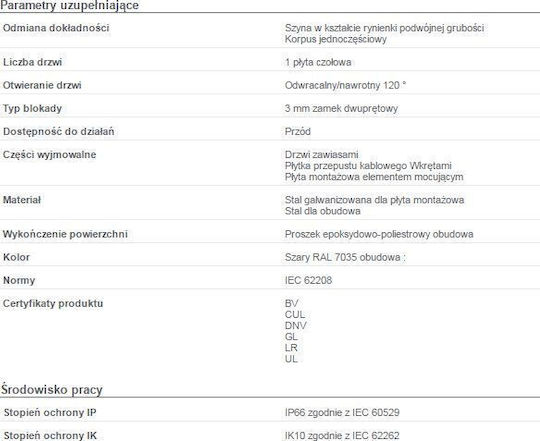Viewport: 540px width, 441px height.
Task: Select the DNV certificate entry
Action: coord(295,326)
